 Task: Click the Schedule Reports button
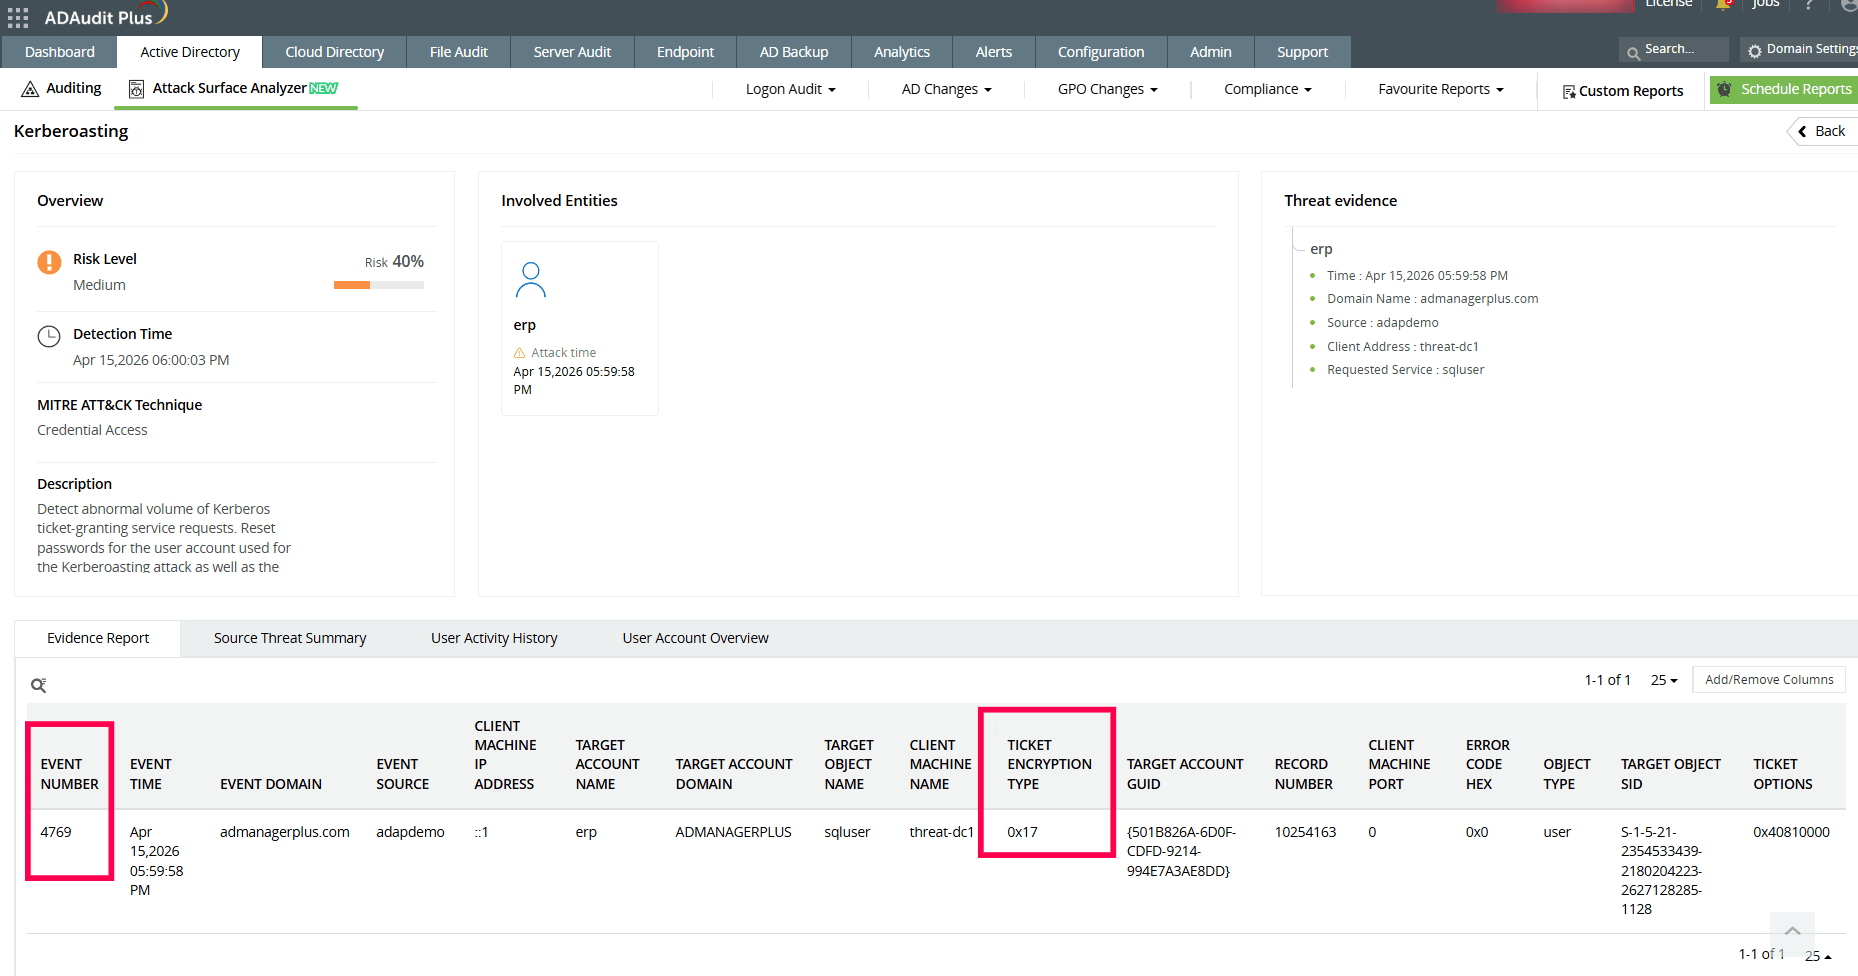[x=1784, y=90]
